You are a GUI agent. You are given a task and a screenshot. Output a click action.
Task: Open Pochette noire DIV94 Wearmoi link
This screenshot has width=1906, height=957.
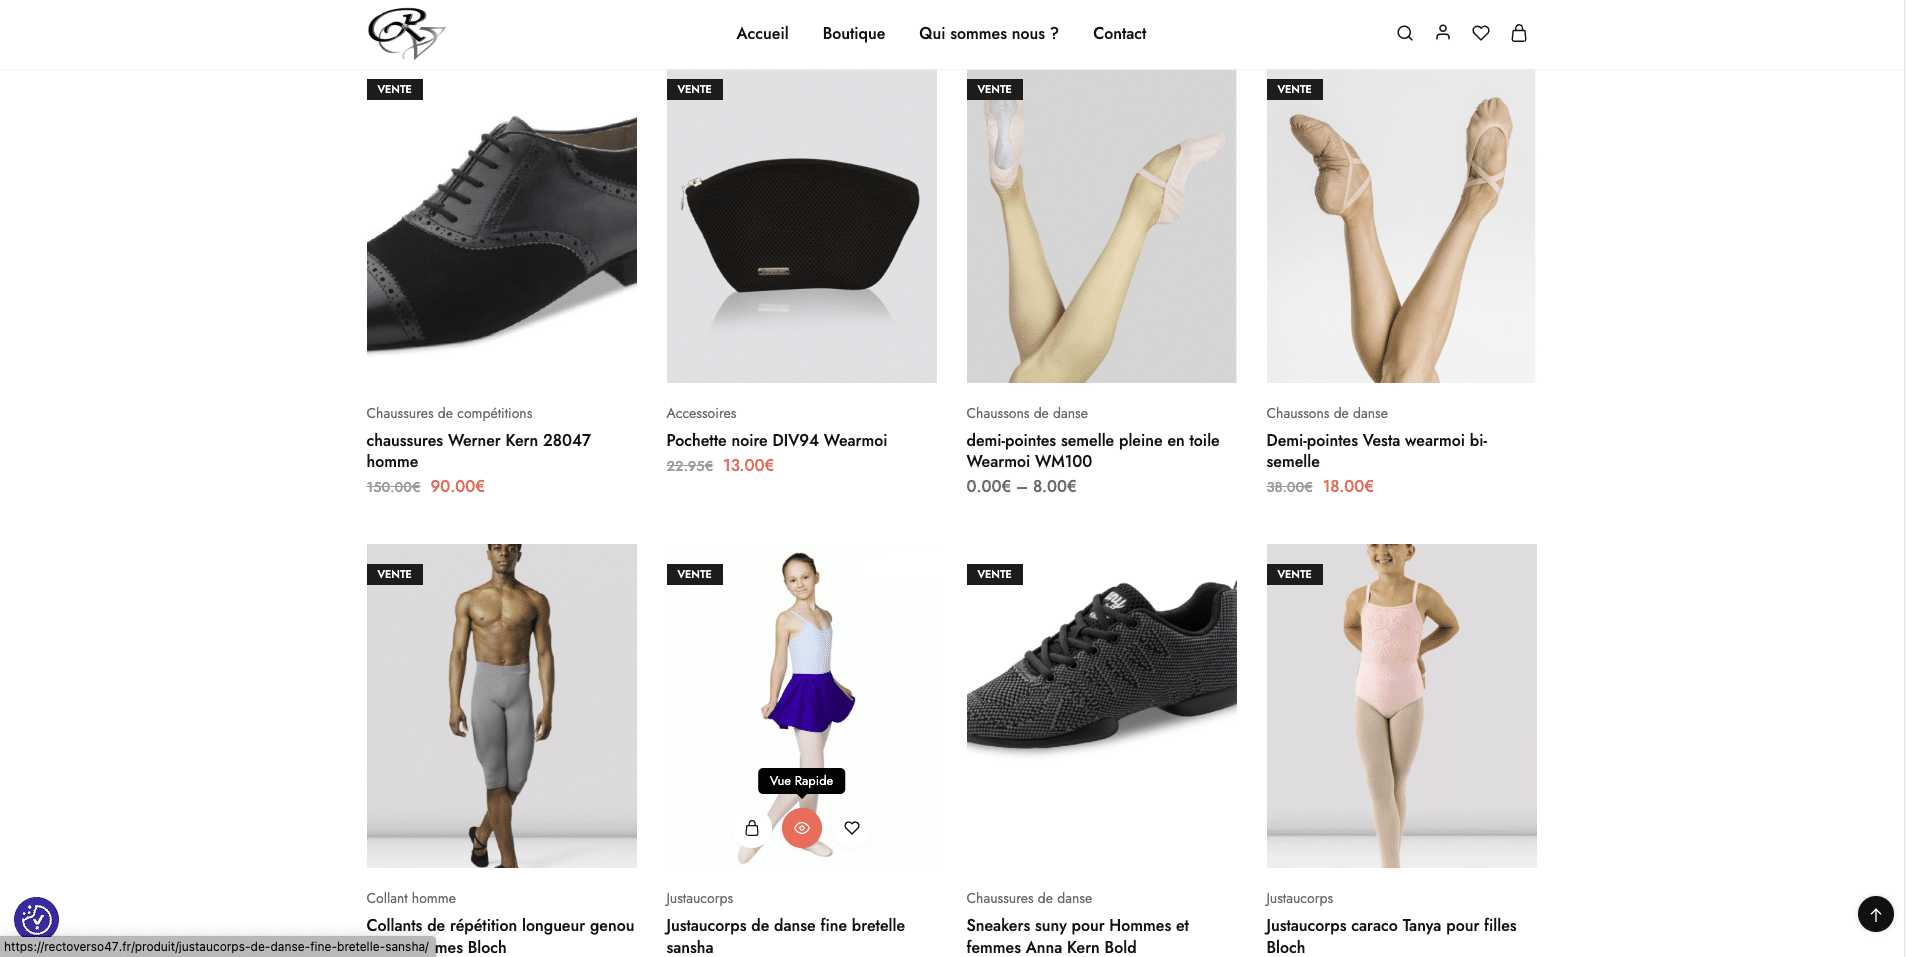point(776,441)
